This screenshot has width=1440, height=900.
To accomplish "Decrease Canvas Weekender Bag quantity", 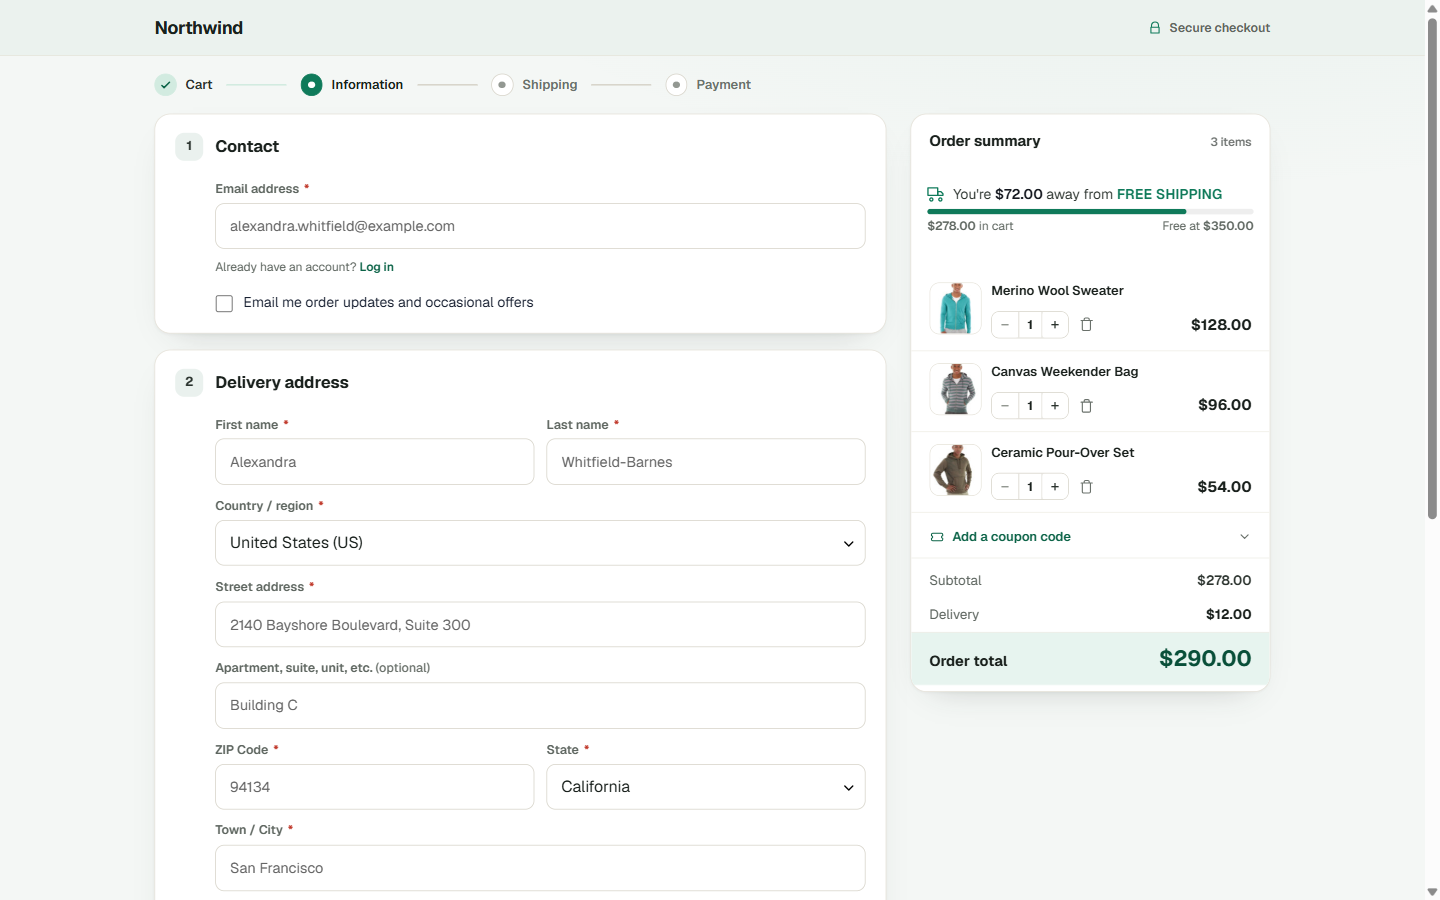I will click(x=1005, y=406).
